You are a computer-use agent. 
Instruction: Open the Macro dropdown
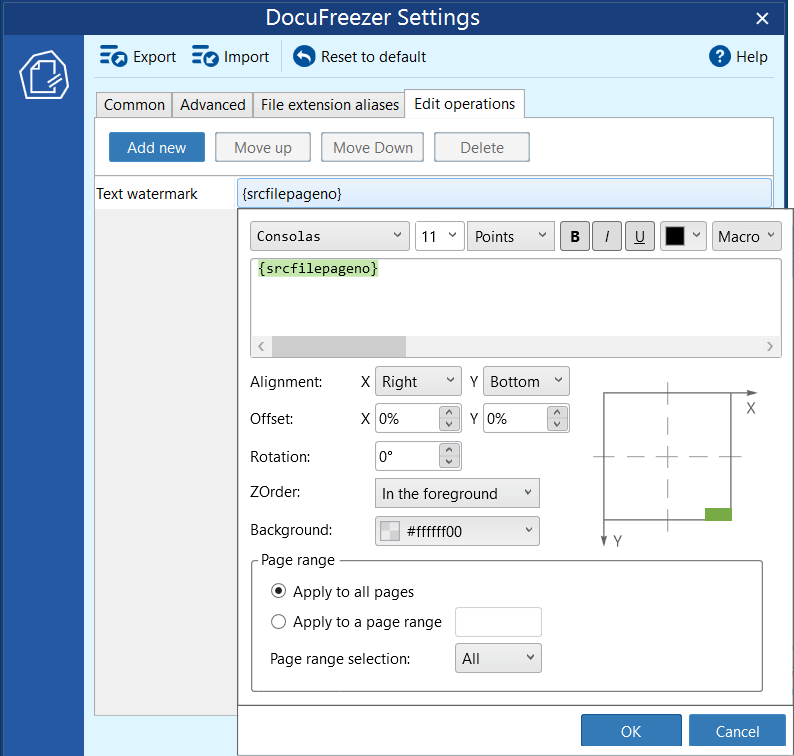(746, 236)
